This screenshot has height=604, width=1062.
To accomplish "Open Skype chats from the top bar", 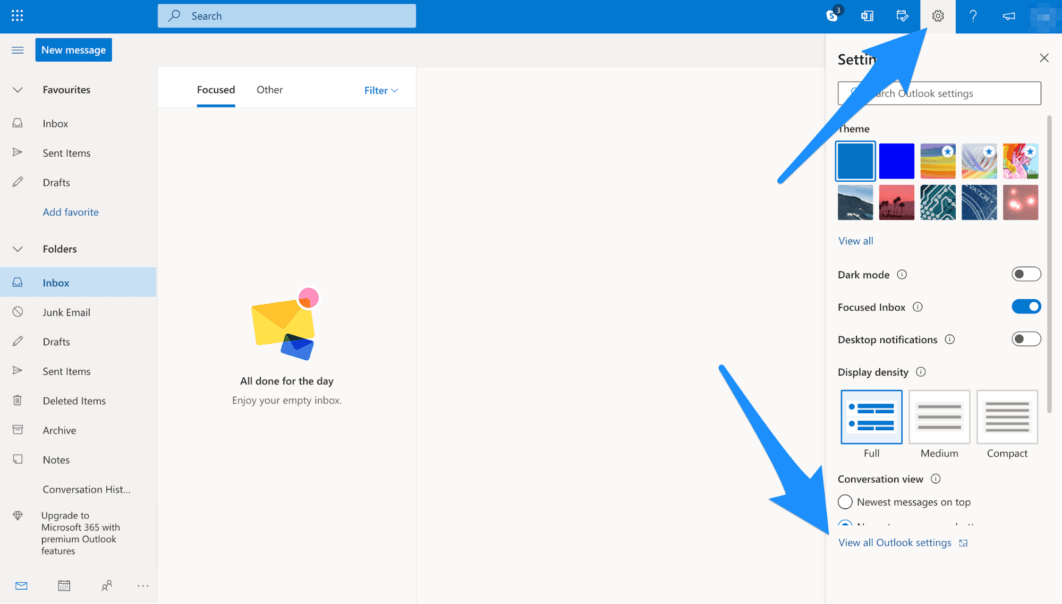I will 833,15.
